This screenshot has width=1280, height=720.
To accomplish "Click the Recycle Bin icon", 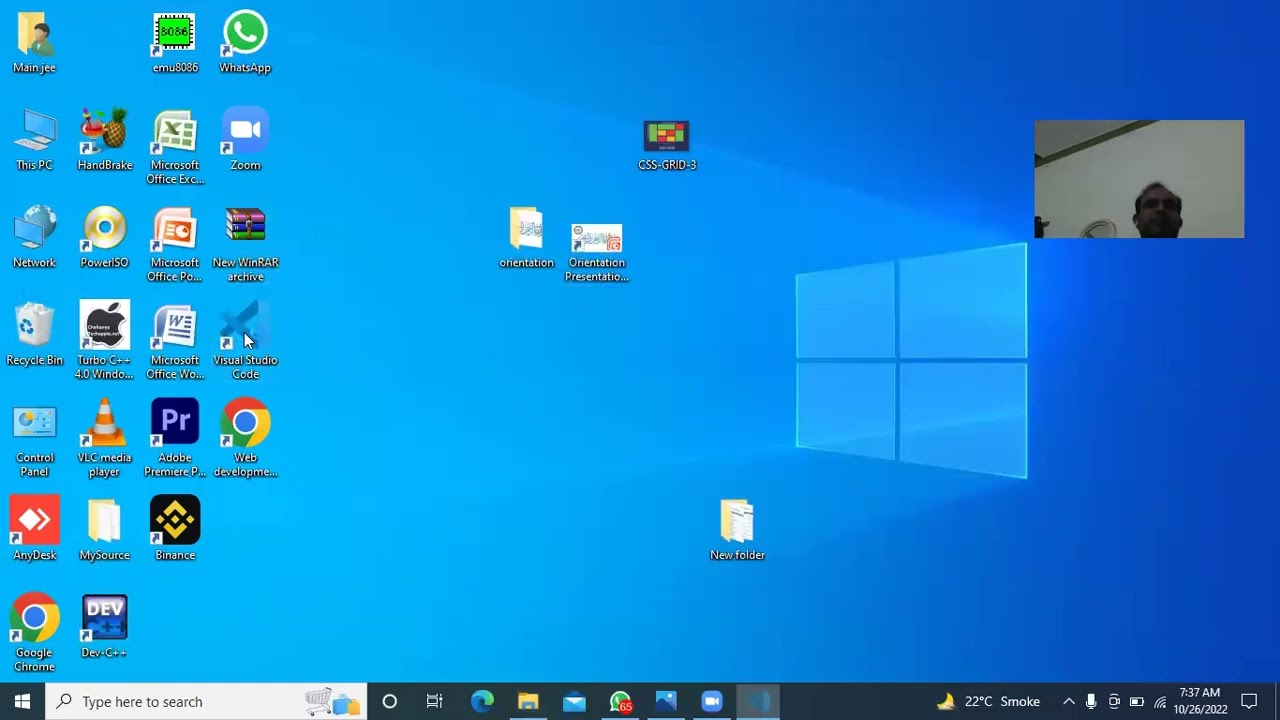I will [34, 335].
